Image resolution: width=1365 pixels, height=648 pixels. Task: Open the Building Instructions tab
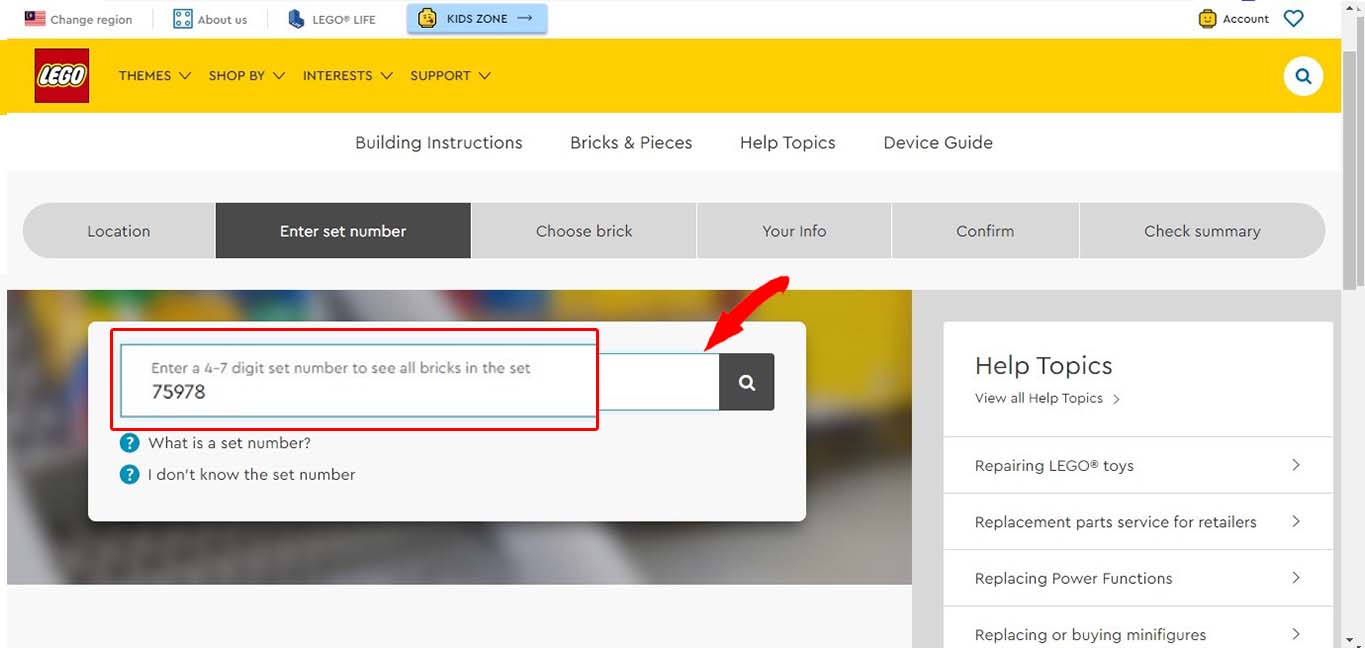(x=439, y=142)
